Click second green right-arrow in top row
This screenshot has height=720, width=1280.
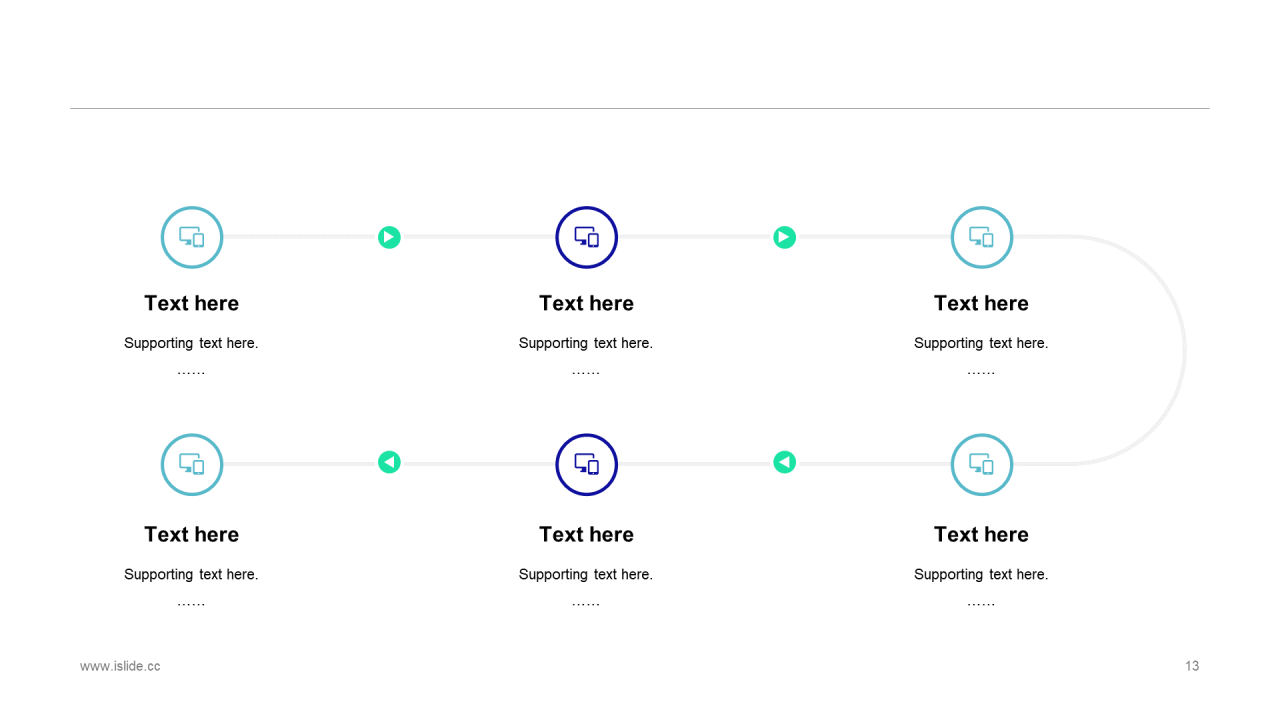tap(784, 237)
